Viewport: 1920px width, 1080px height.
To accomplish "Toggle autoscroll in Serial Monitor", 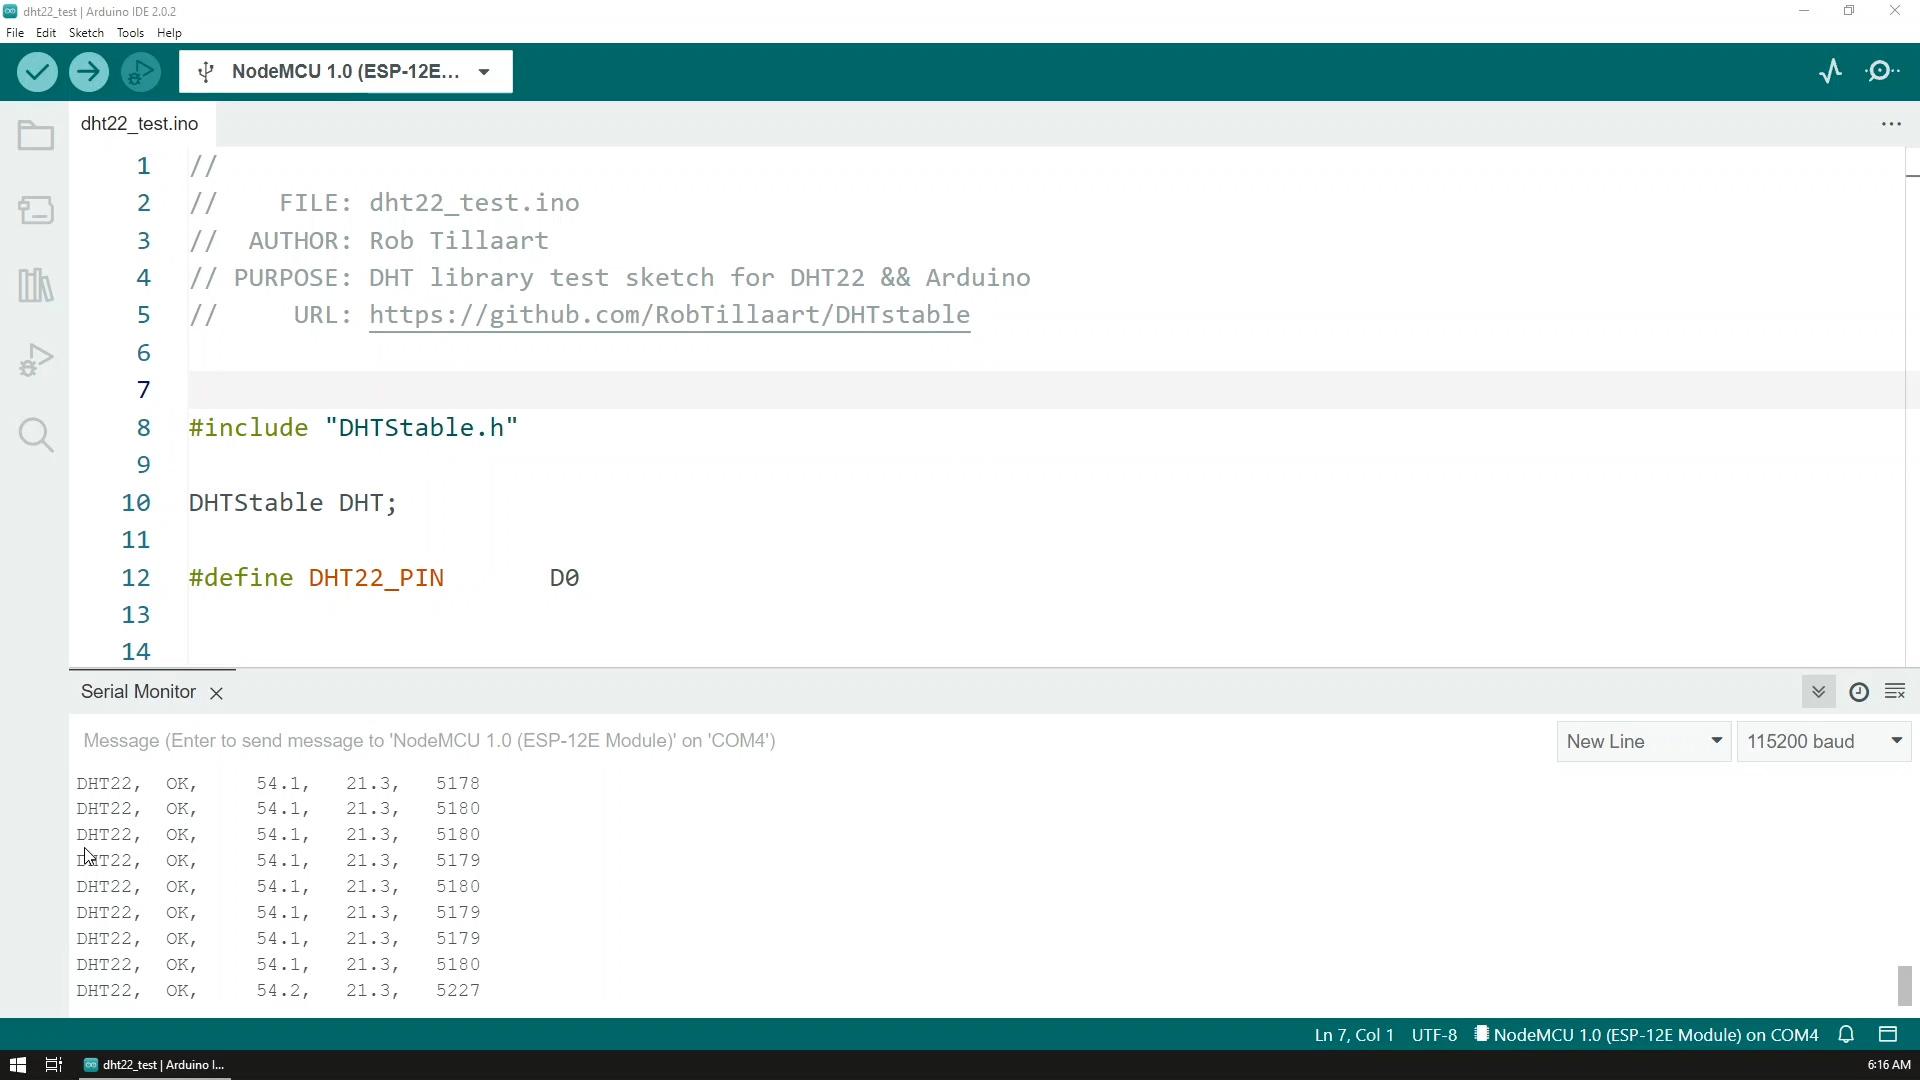I will (1819, 692).
